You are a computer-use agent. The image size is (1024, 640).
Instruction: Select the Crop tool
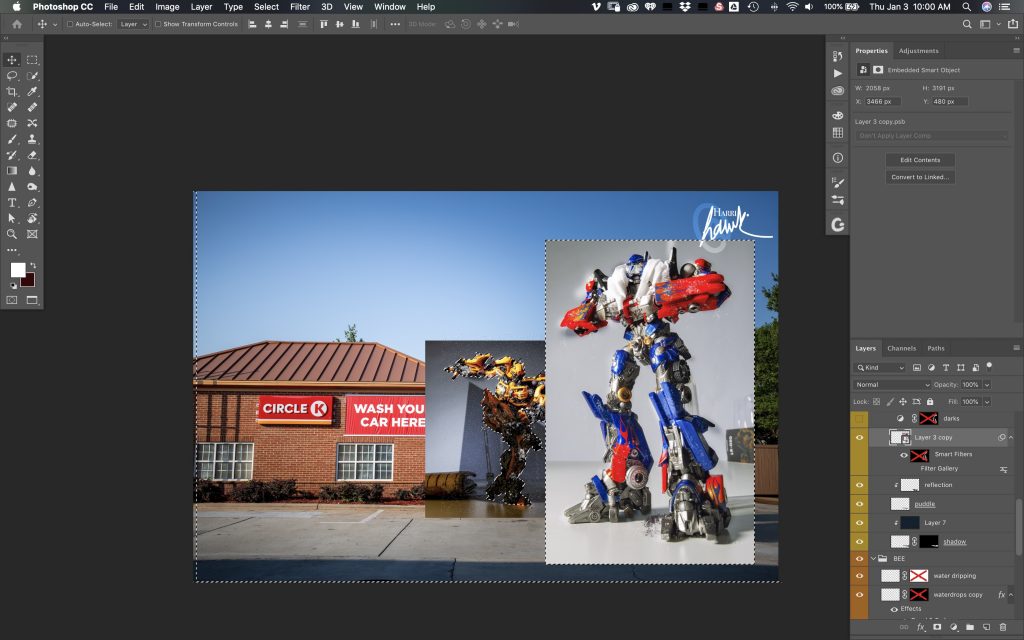click(x=12, y=91)
